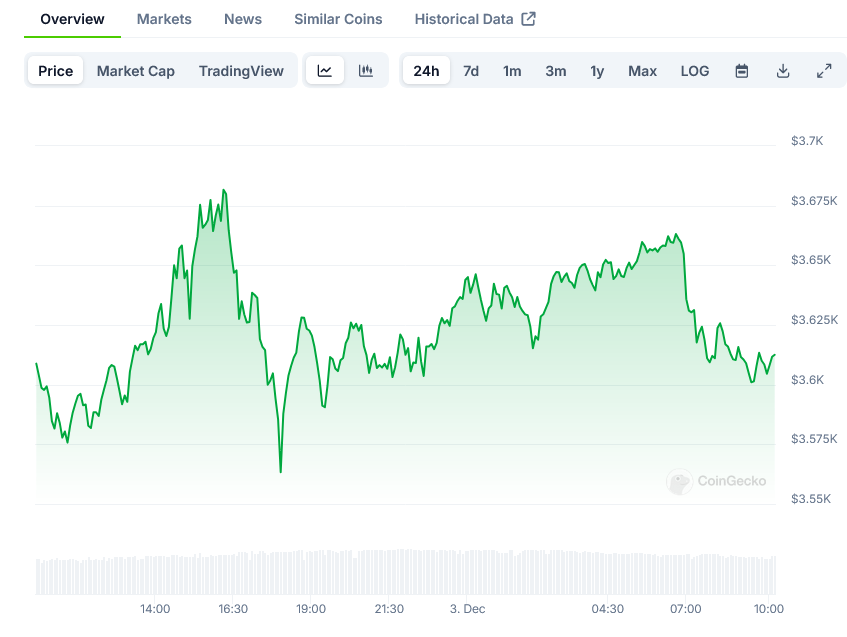Image resolution: width=847 pixels, height=637 pixels.
Task: Download the chart data
Action: [x=783, y=71]
